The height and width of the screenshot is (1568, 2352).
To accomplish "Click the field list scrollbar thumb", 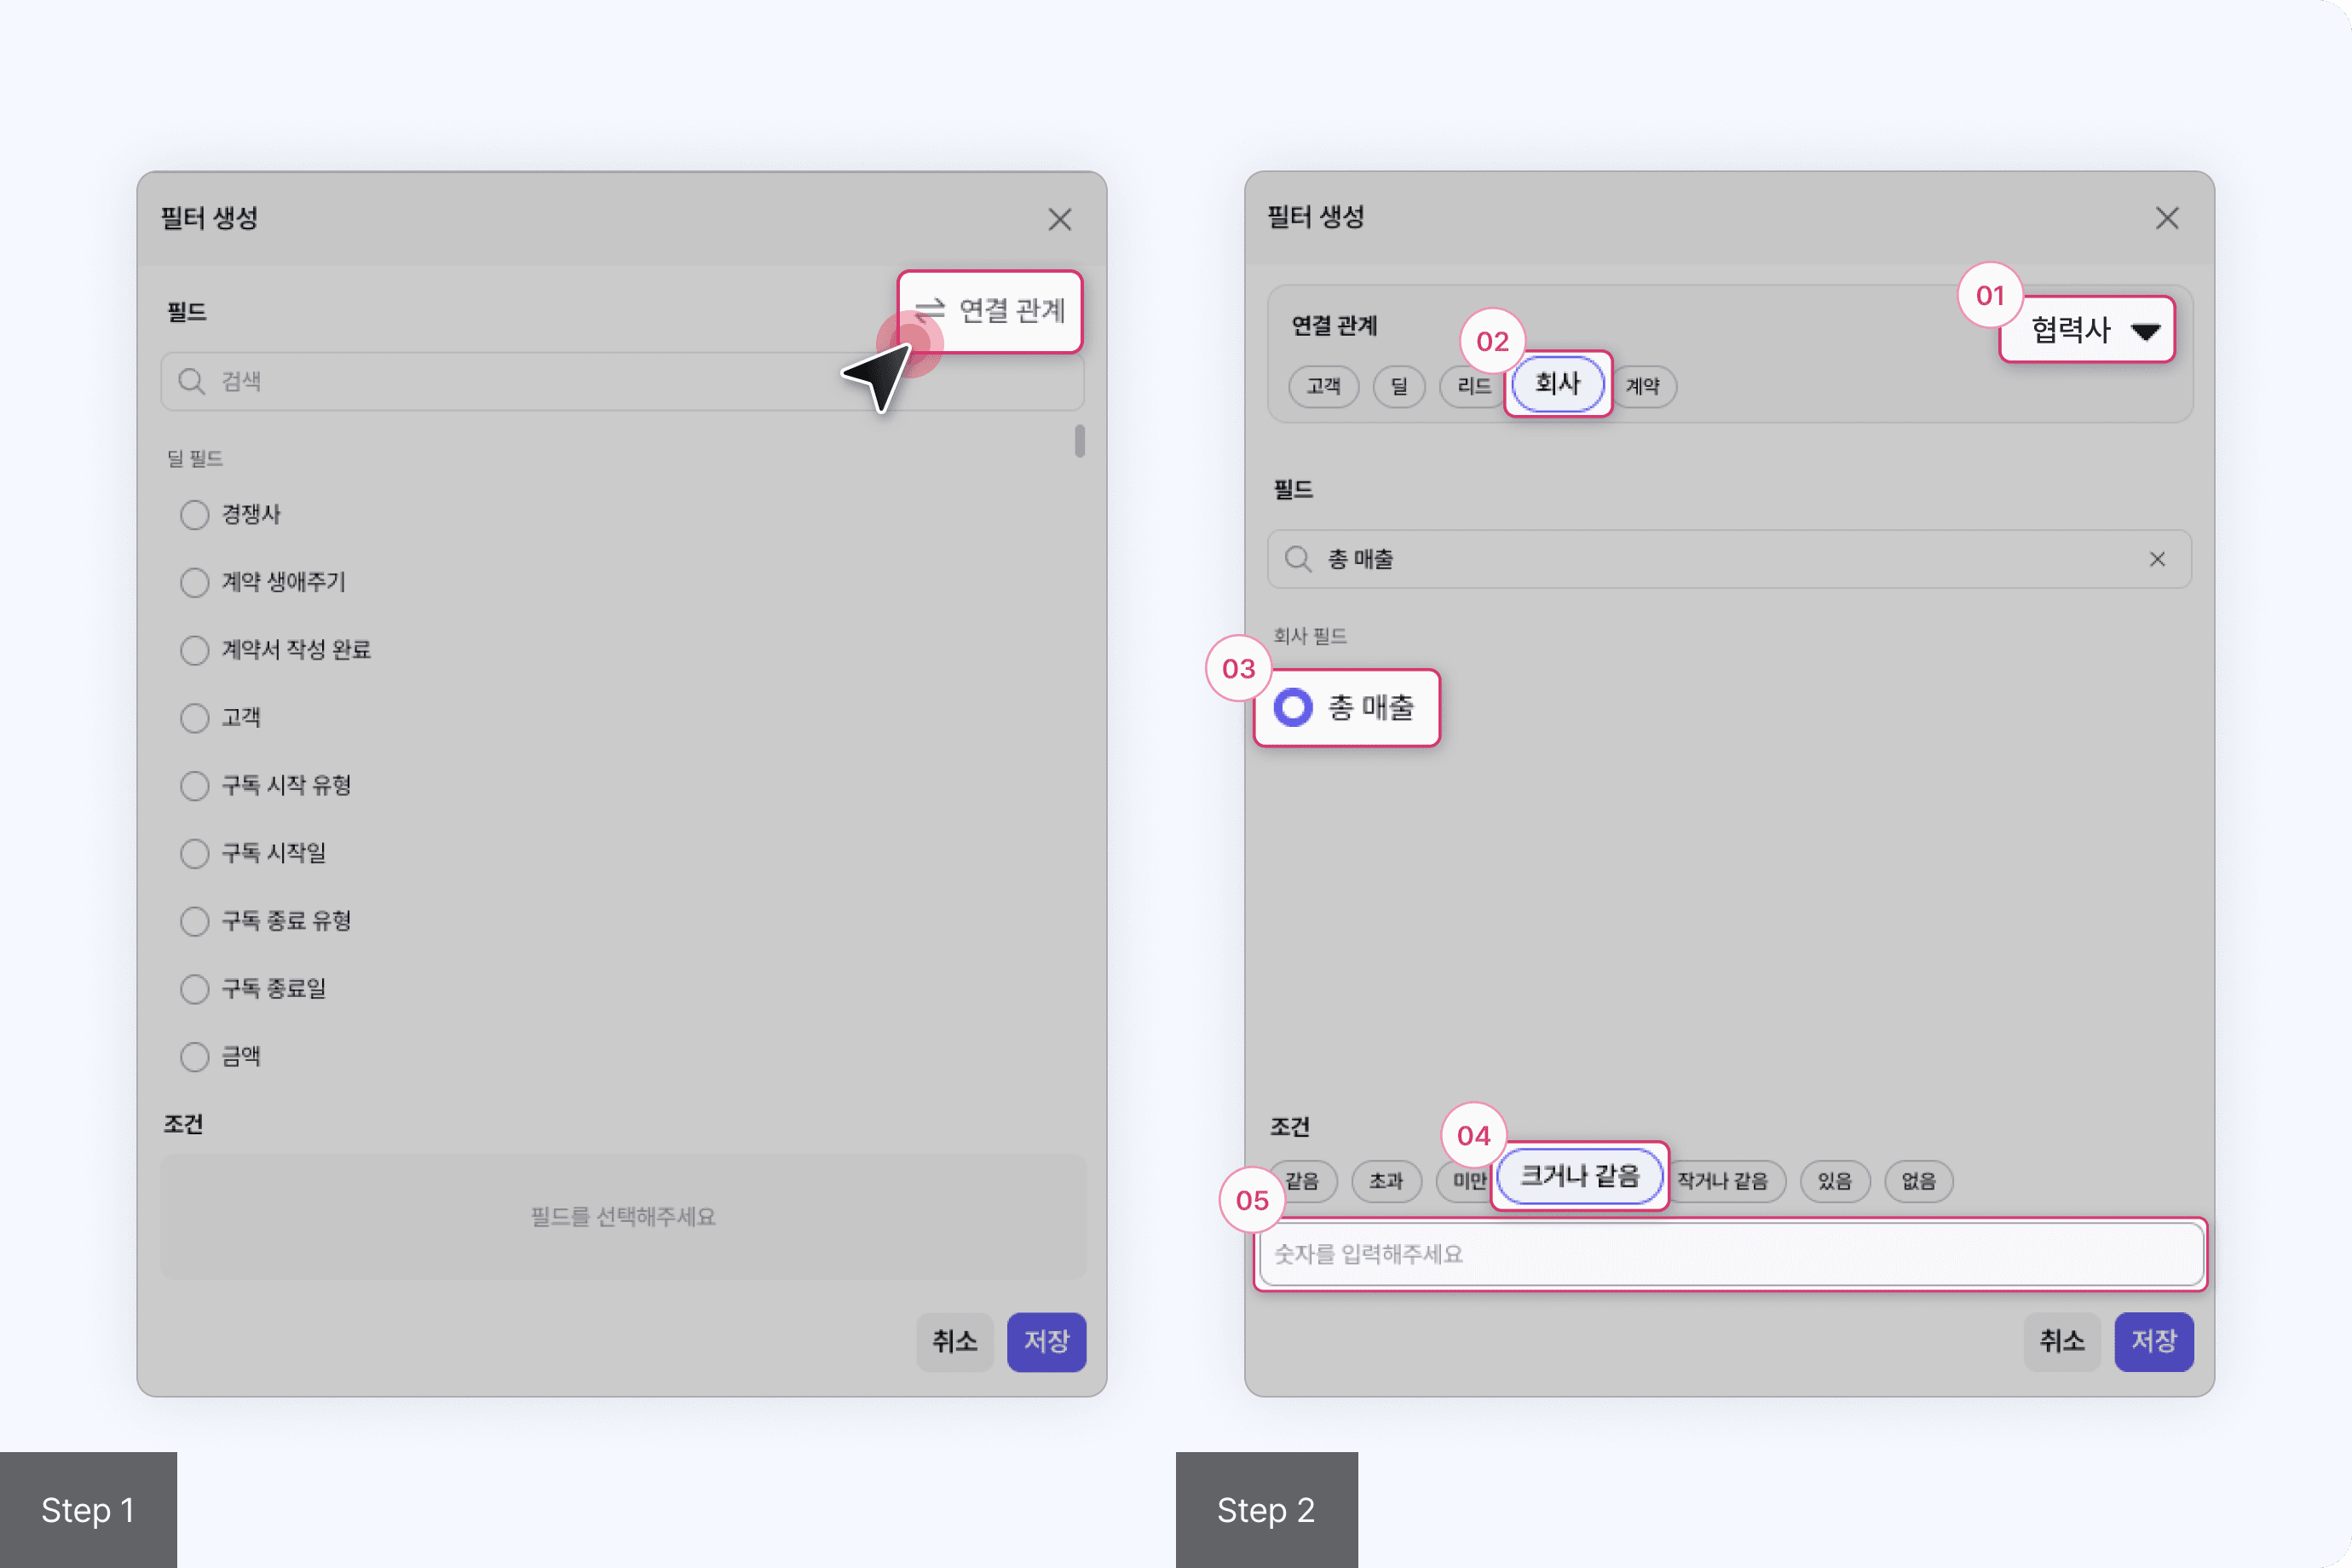I will [1079, 441].
